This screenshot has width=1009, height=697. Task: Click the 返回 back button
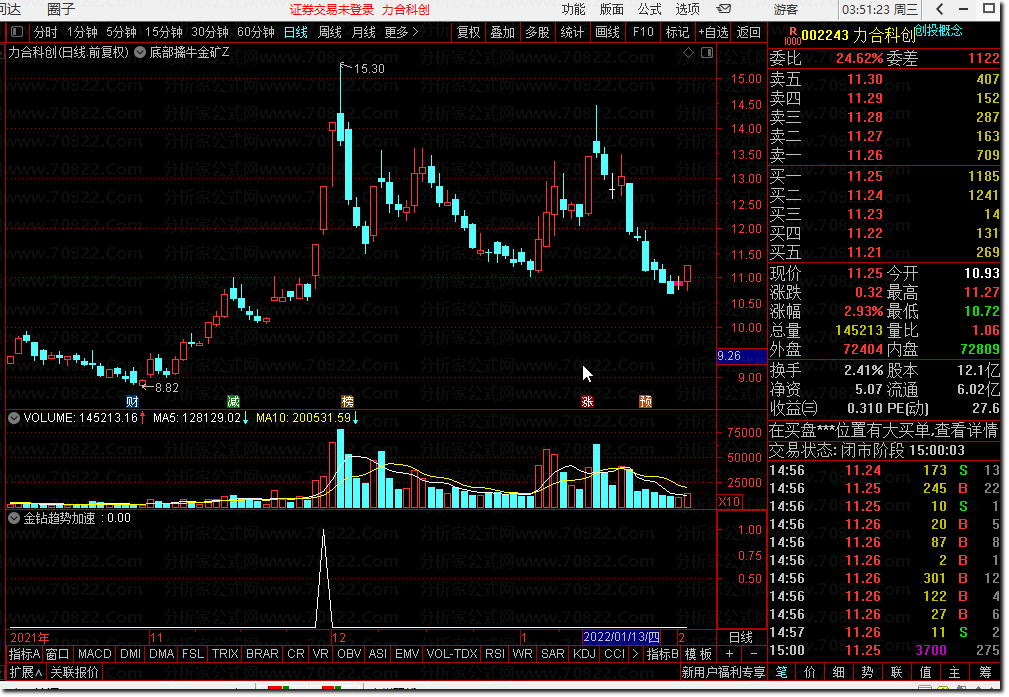pos(748,32)
